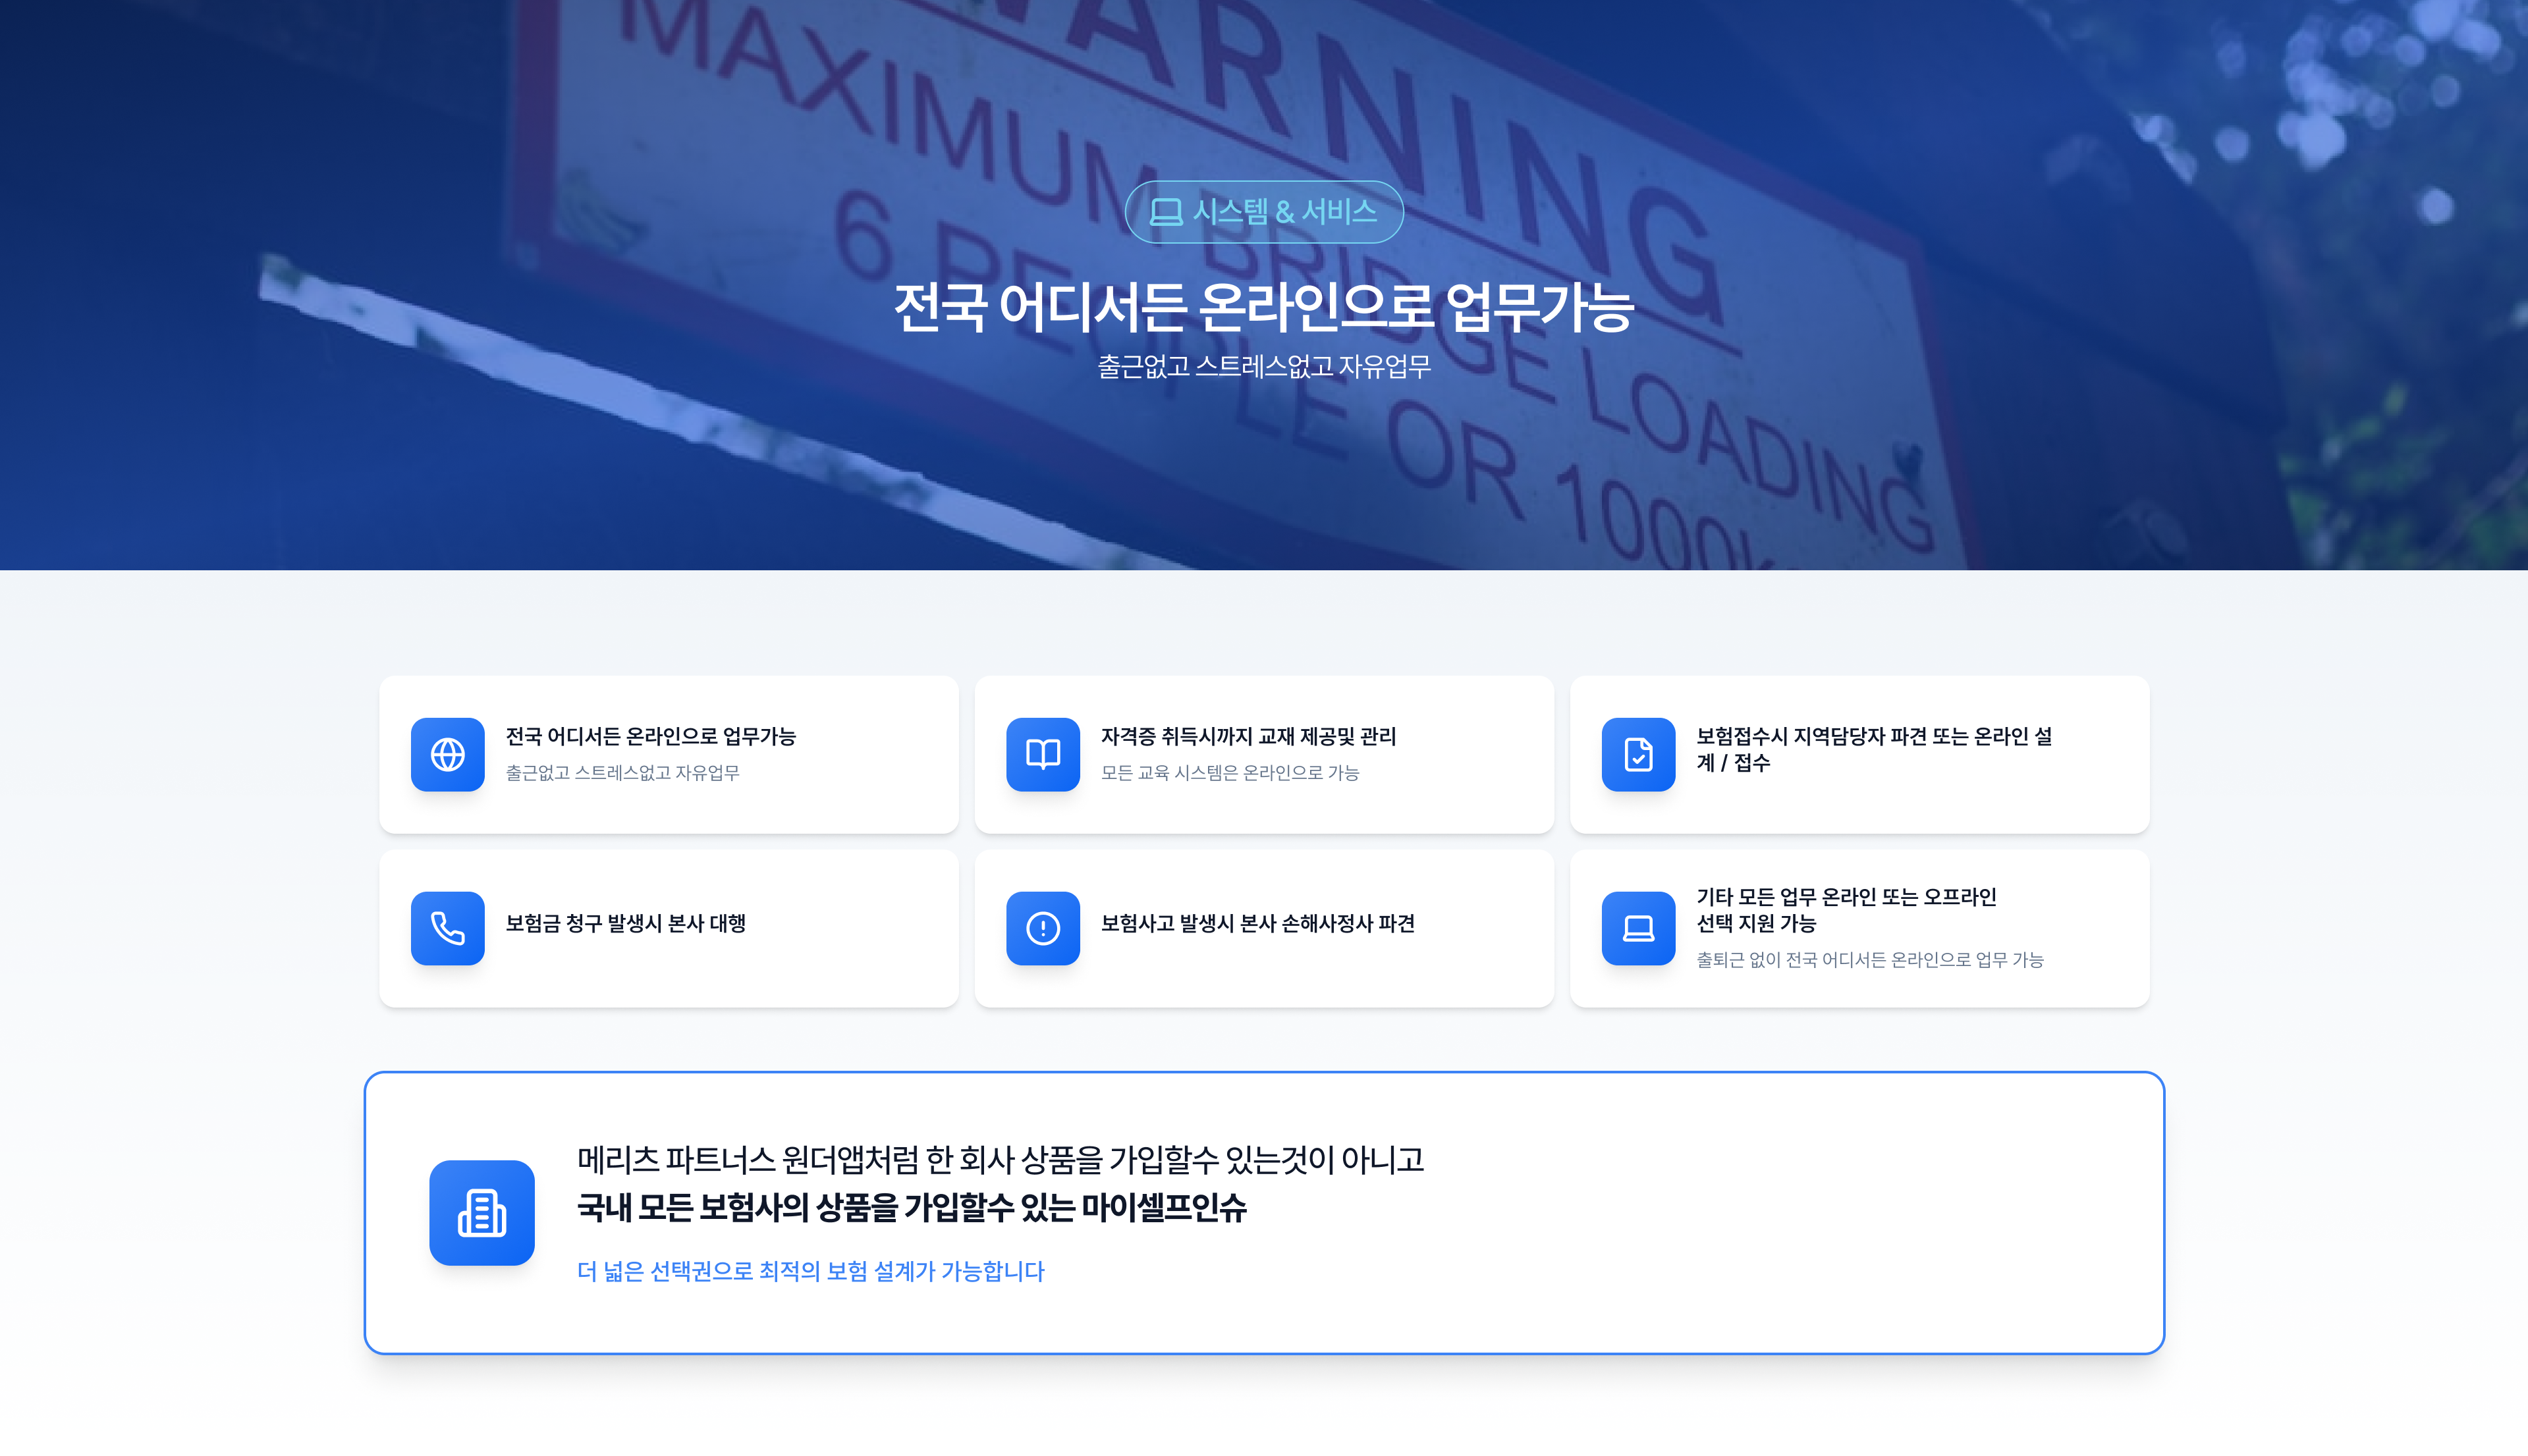Open the 자격증 취득시까지 교재 제공및 관리 card title
This screenshot has width=2528, height=1456.
click(x=1248, y=736)
